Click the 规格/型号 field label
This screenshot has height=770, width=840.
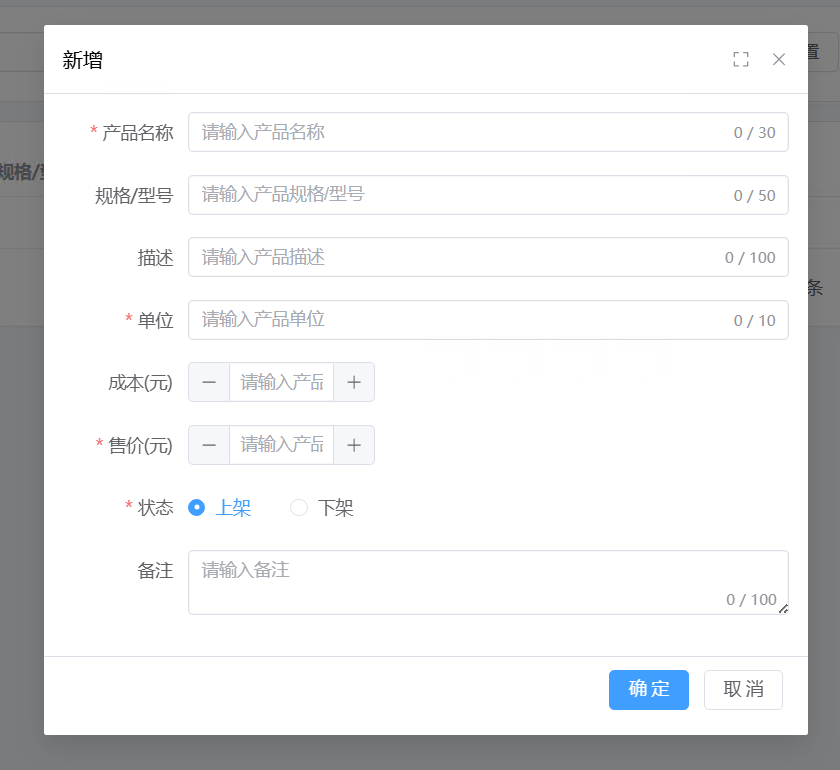[x=134, y=196]
